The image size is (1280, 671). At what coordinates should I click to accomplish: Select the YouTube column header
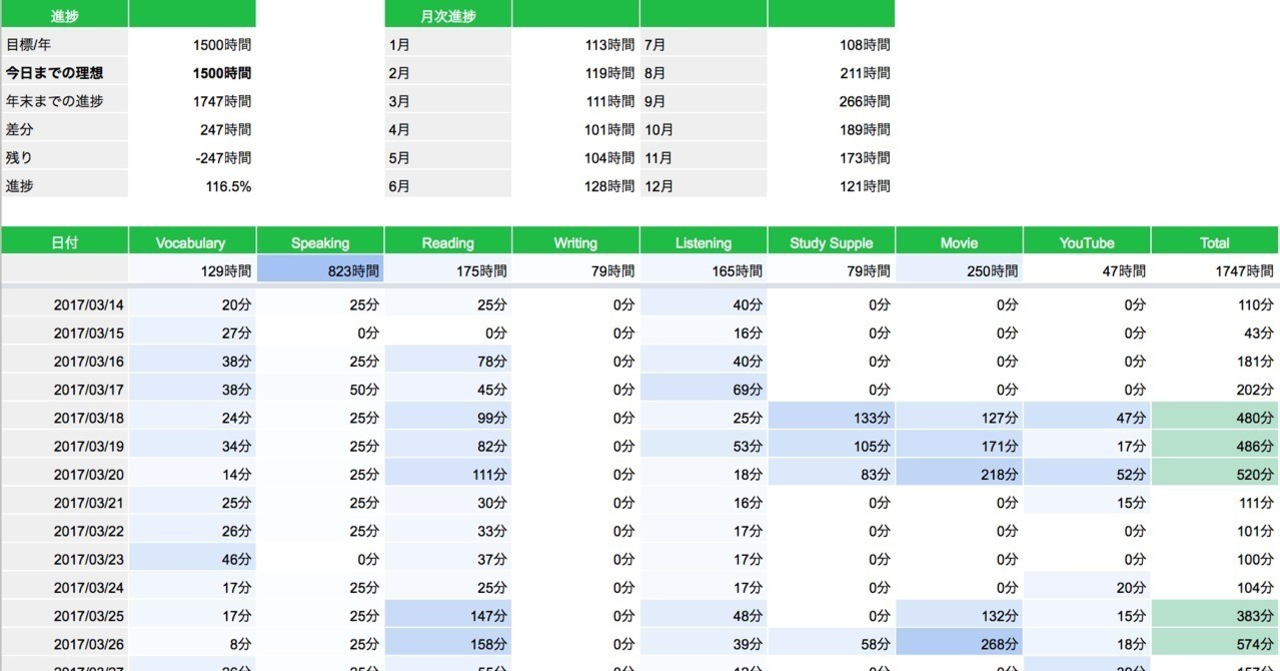(1087, 242)
